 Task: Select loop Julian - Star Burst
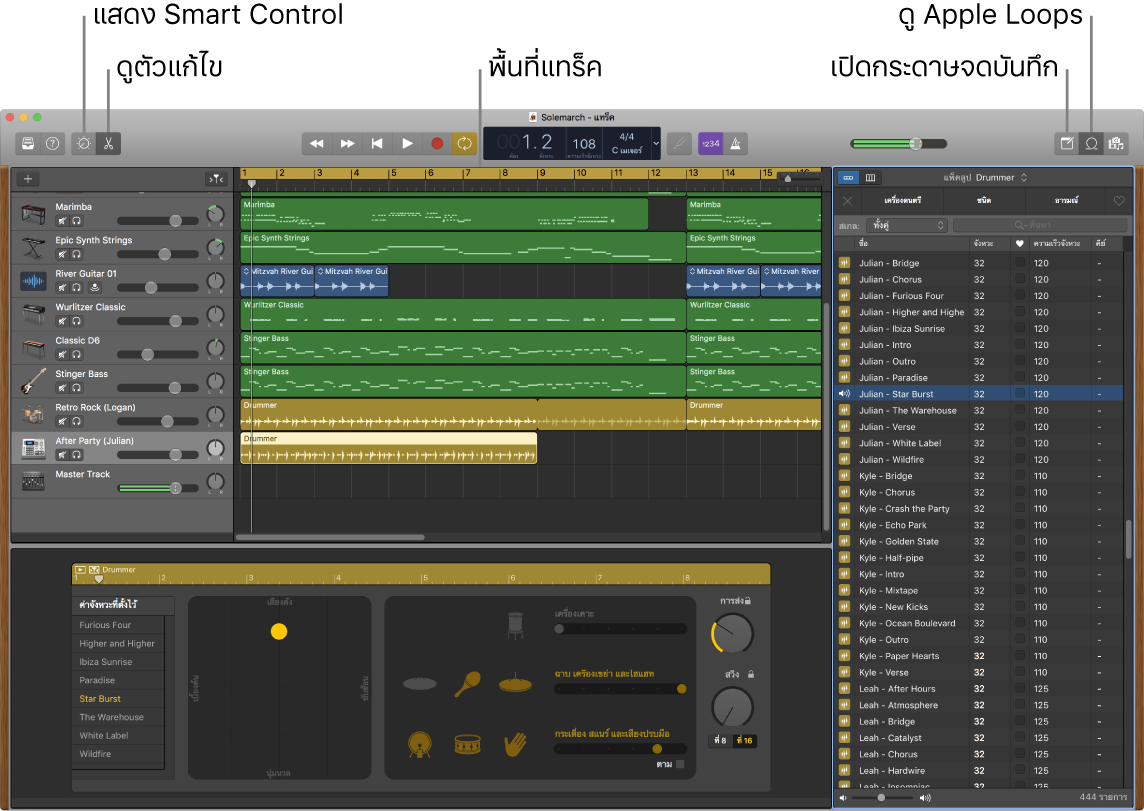pyautogui.click(x=978, y=394)
